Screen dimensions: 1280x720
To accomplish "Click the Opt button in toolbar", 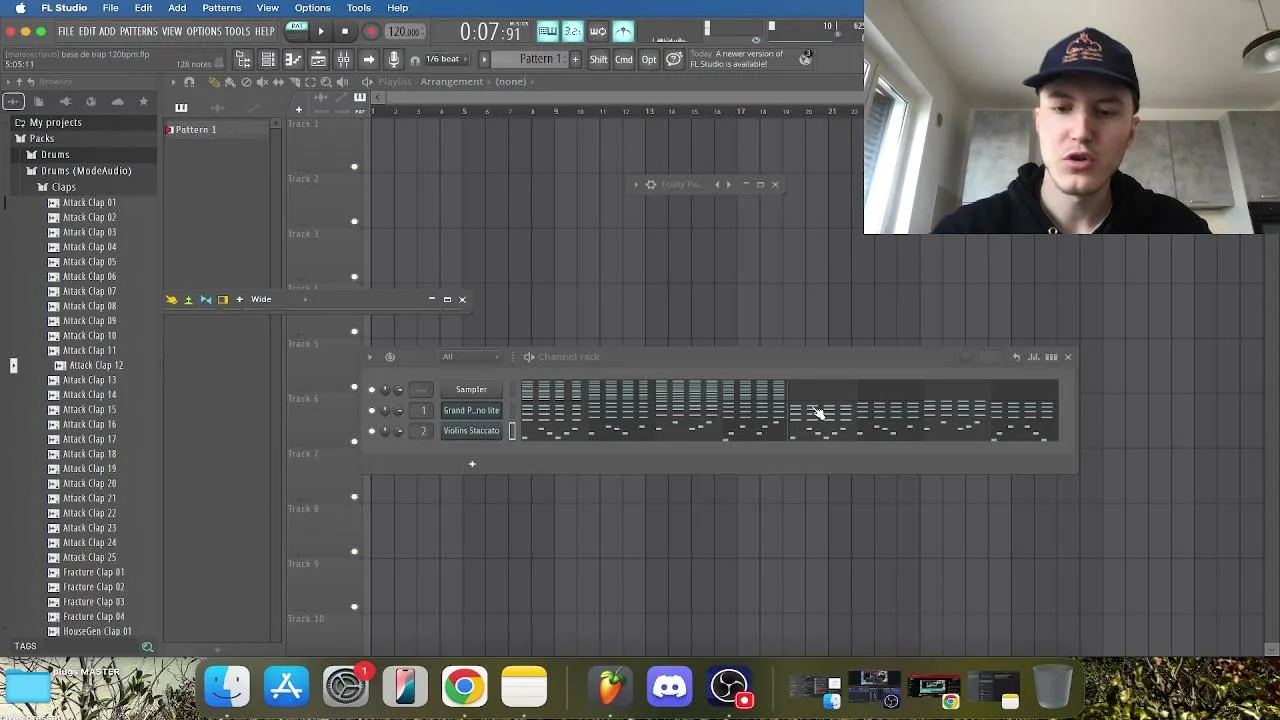I will (649, 60).
